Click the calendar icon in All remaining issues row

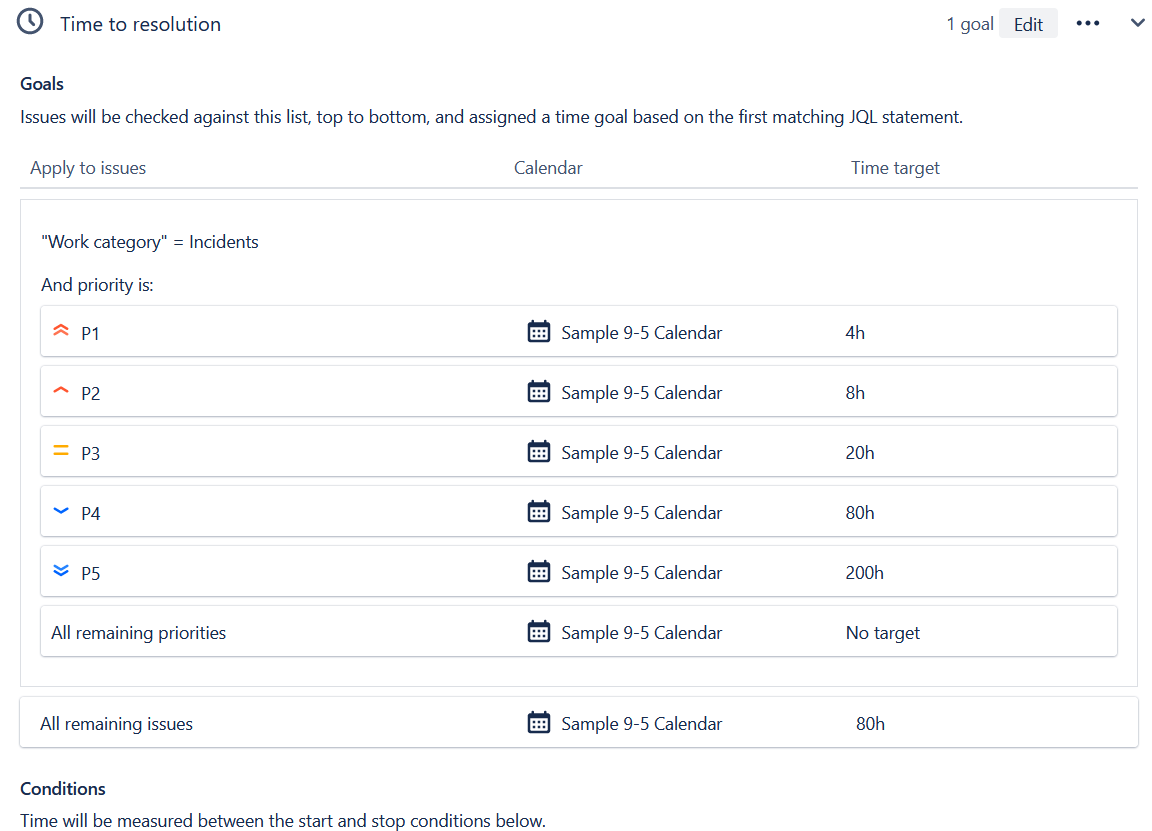[539, 722]
